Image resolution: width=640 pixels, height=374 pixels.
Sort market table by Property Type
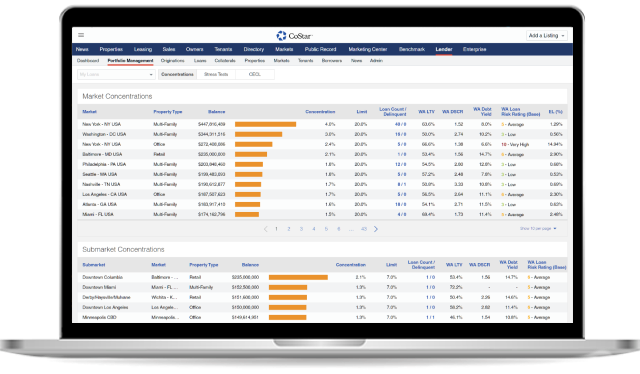pos(168,111)
